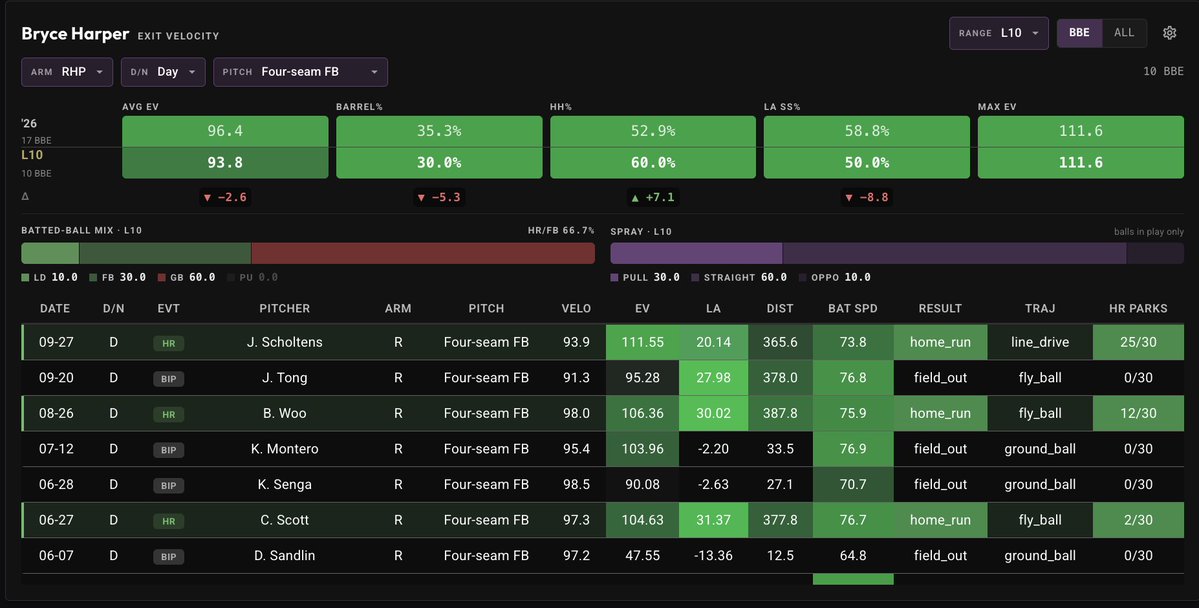Click the HH% delta +7.1 indicator
The width and height of the screenshot is (1199, 608).
(x=653, y=197)
